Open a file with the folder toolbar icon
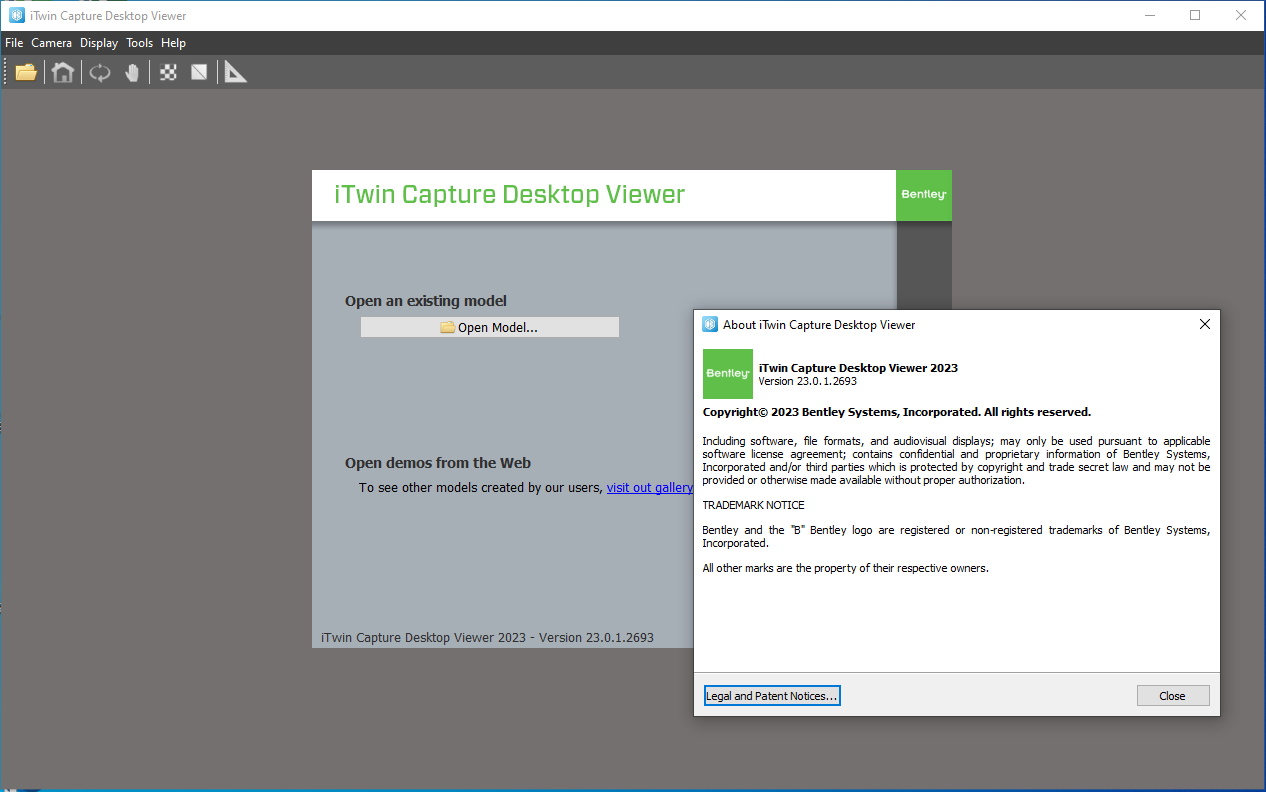Screen dimensions: 1266x792 [26, 72]
